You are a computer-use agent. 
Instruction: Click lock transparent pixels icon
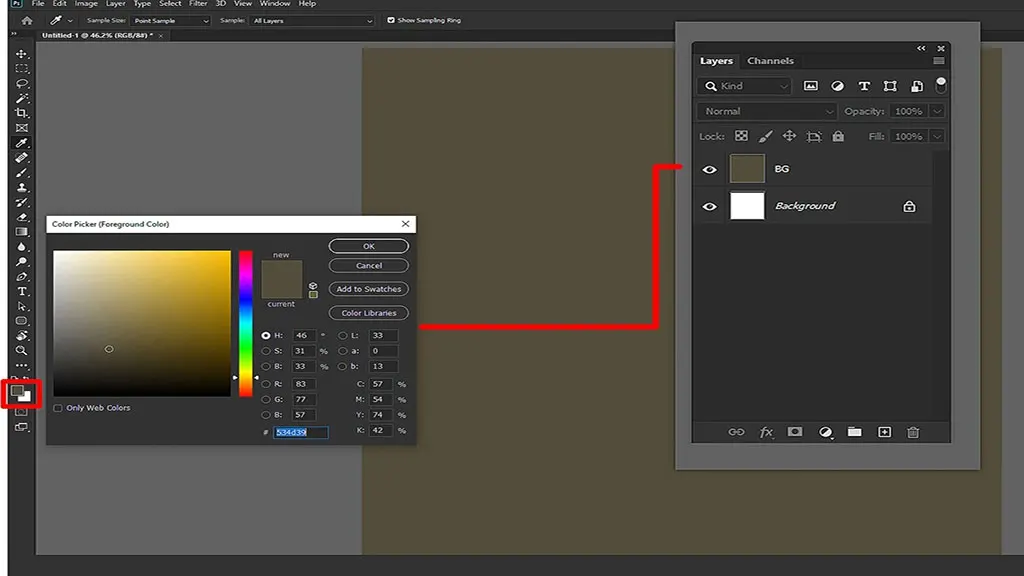[741, 136]
